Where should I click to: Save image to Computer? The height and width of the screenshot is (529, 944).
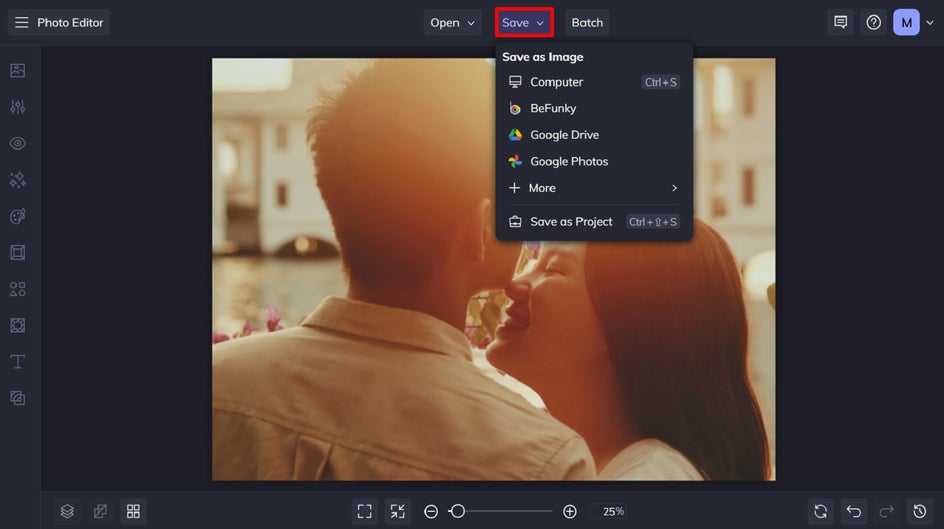coord(594,82)
